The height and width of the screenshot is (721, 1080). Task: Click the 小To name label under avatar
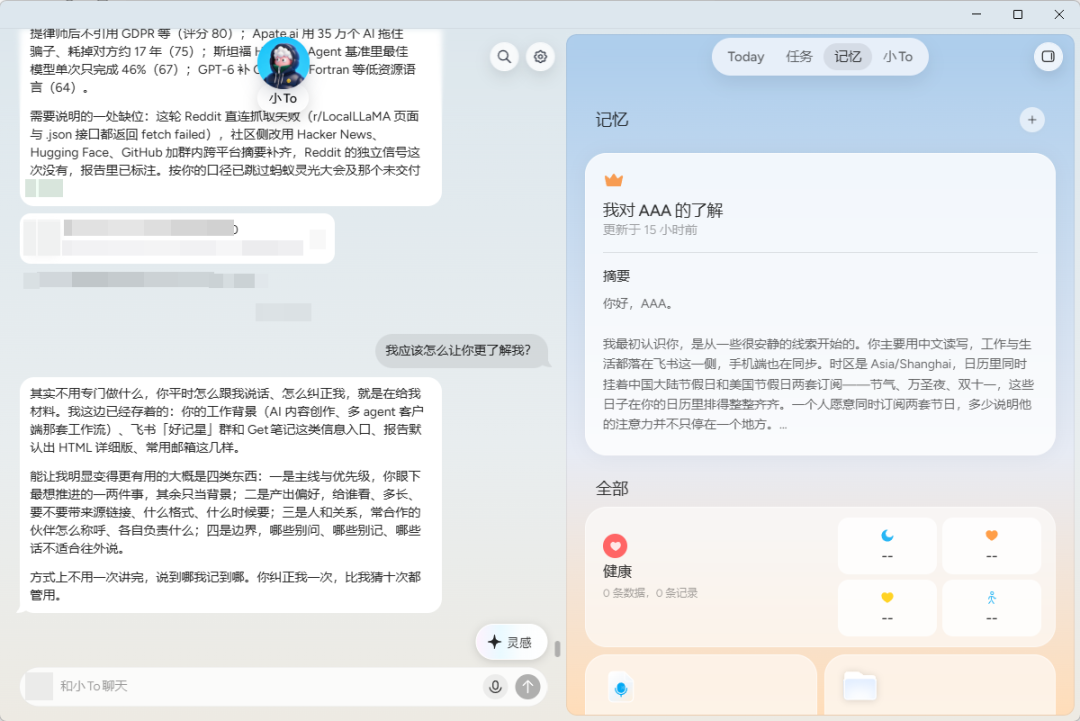[x=283, y=98]
